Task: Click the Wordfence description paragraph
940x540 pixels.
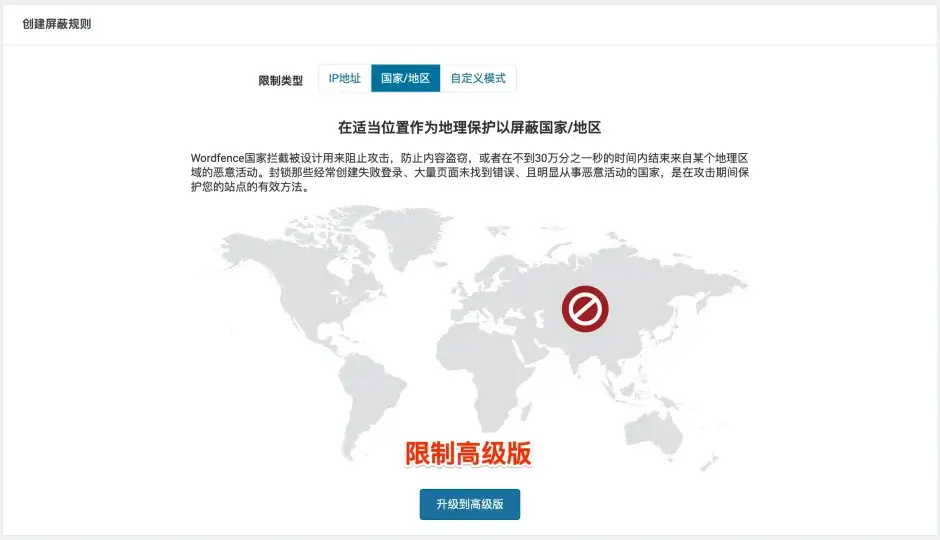Action: (469, 172)
